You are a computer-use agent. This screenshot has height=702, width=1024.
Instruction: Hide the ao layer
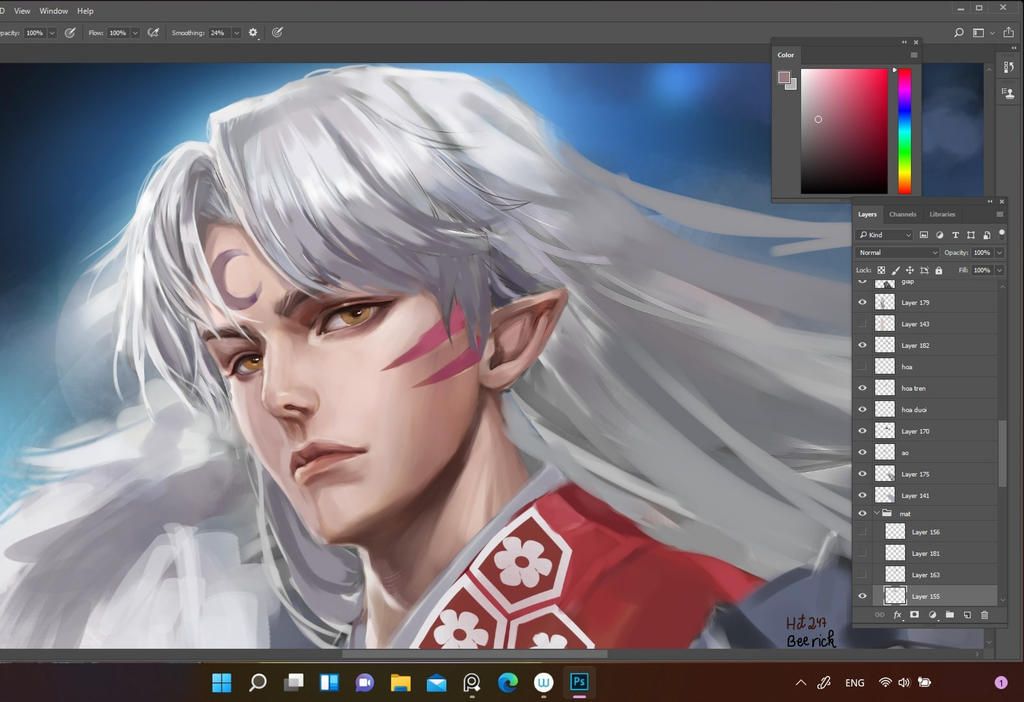click(862, 453)
